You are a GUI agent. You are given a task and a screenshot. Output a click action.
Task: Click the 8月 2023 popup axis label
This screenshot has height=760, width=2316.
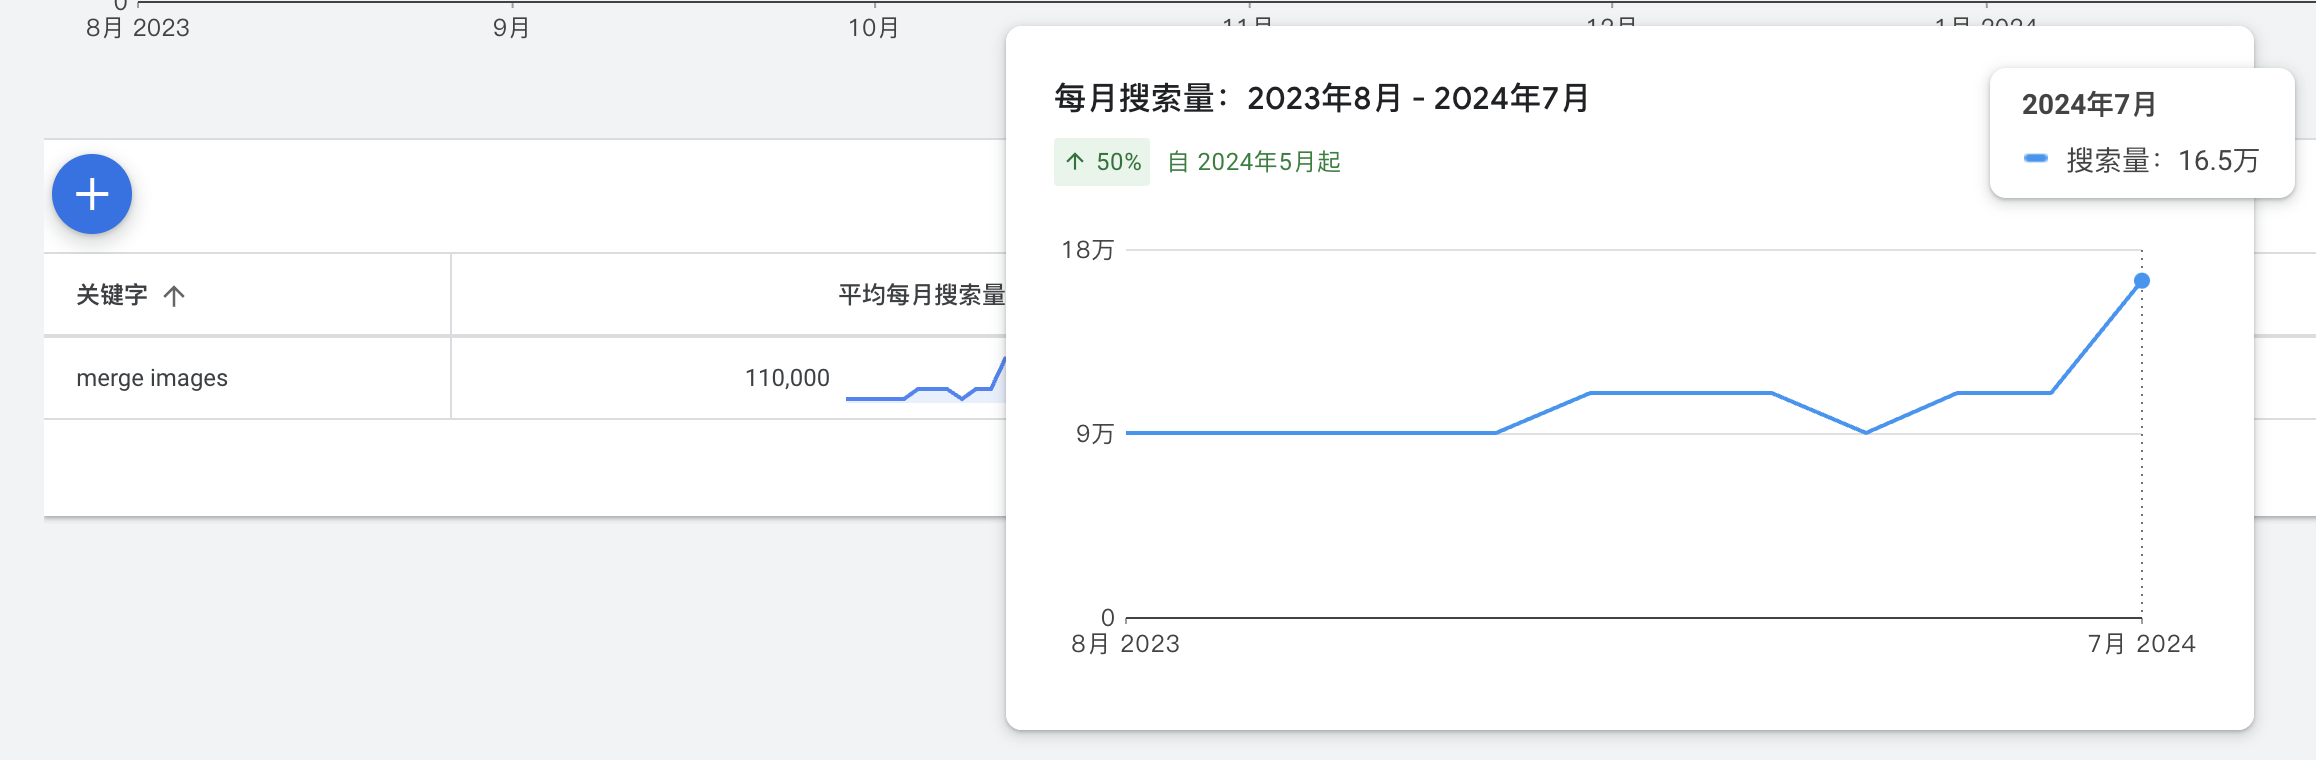[x=1125, y=644]
